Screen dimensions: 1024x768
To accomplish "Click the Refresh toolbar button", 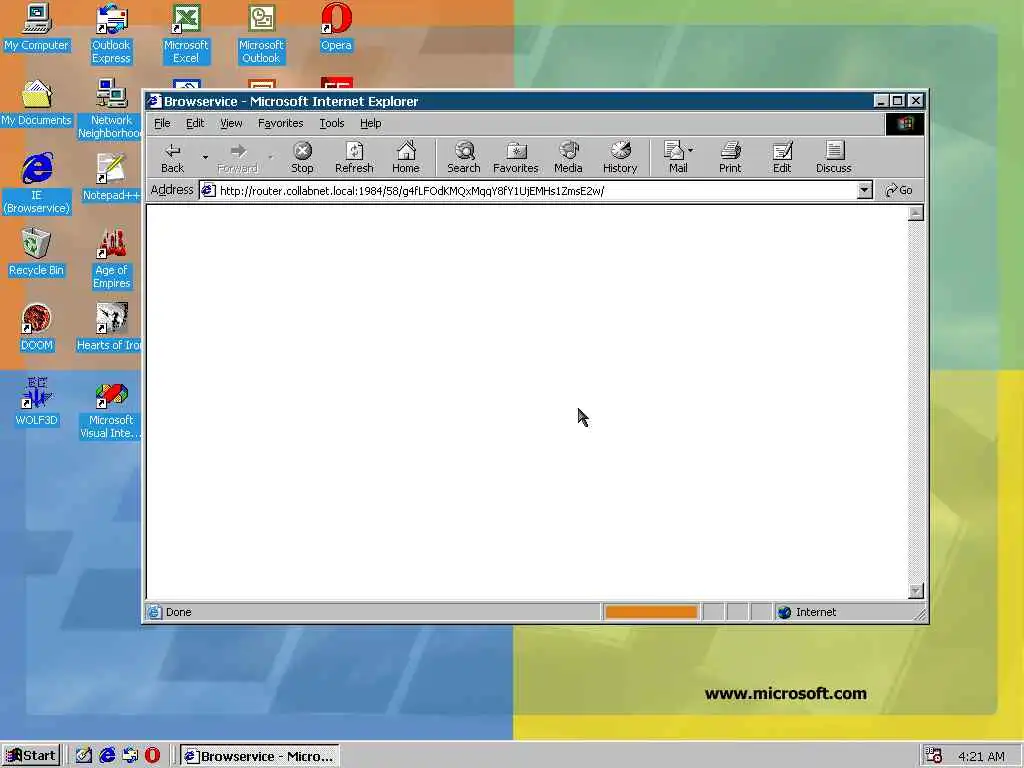I will coord(354,158).
